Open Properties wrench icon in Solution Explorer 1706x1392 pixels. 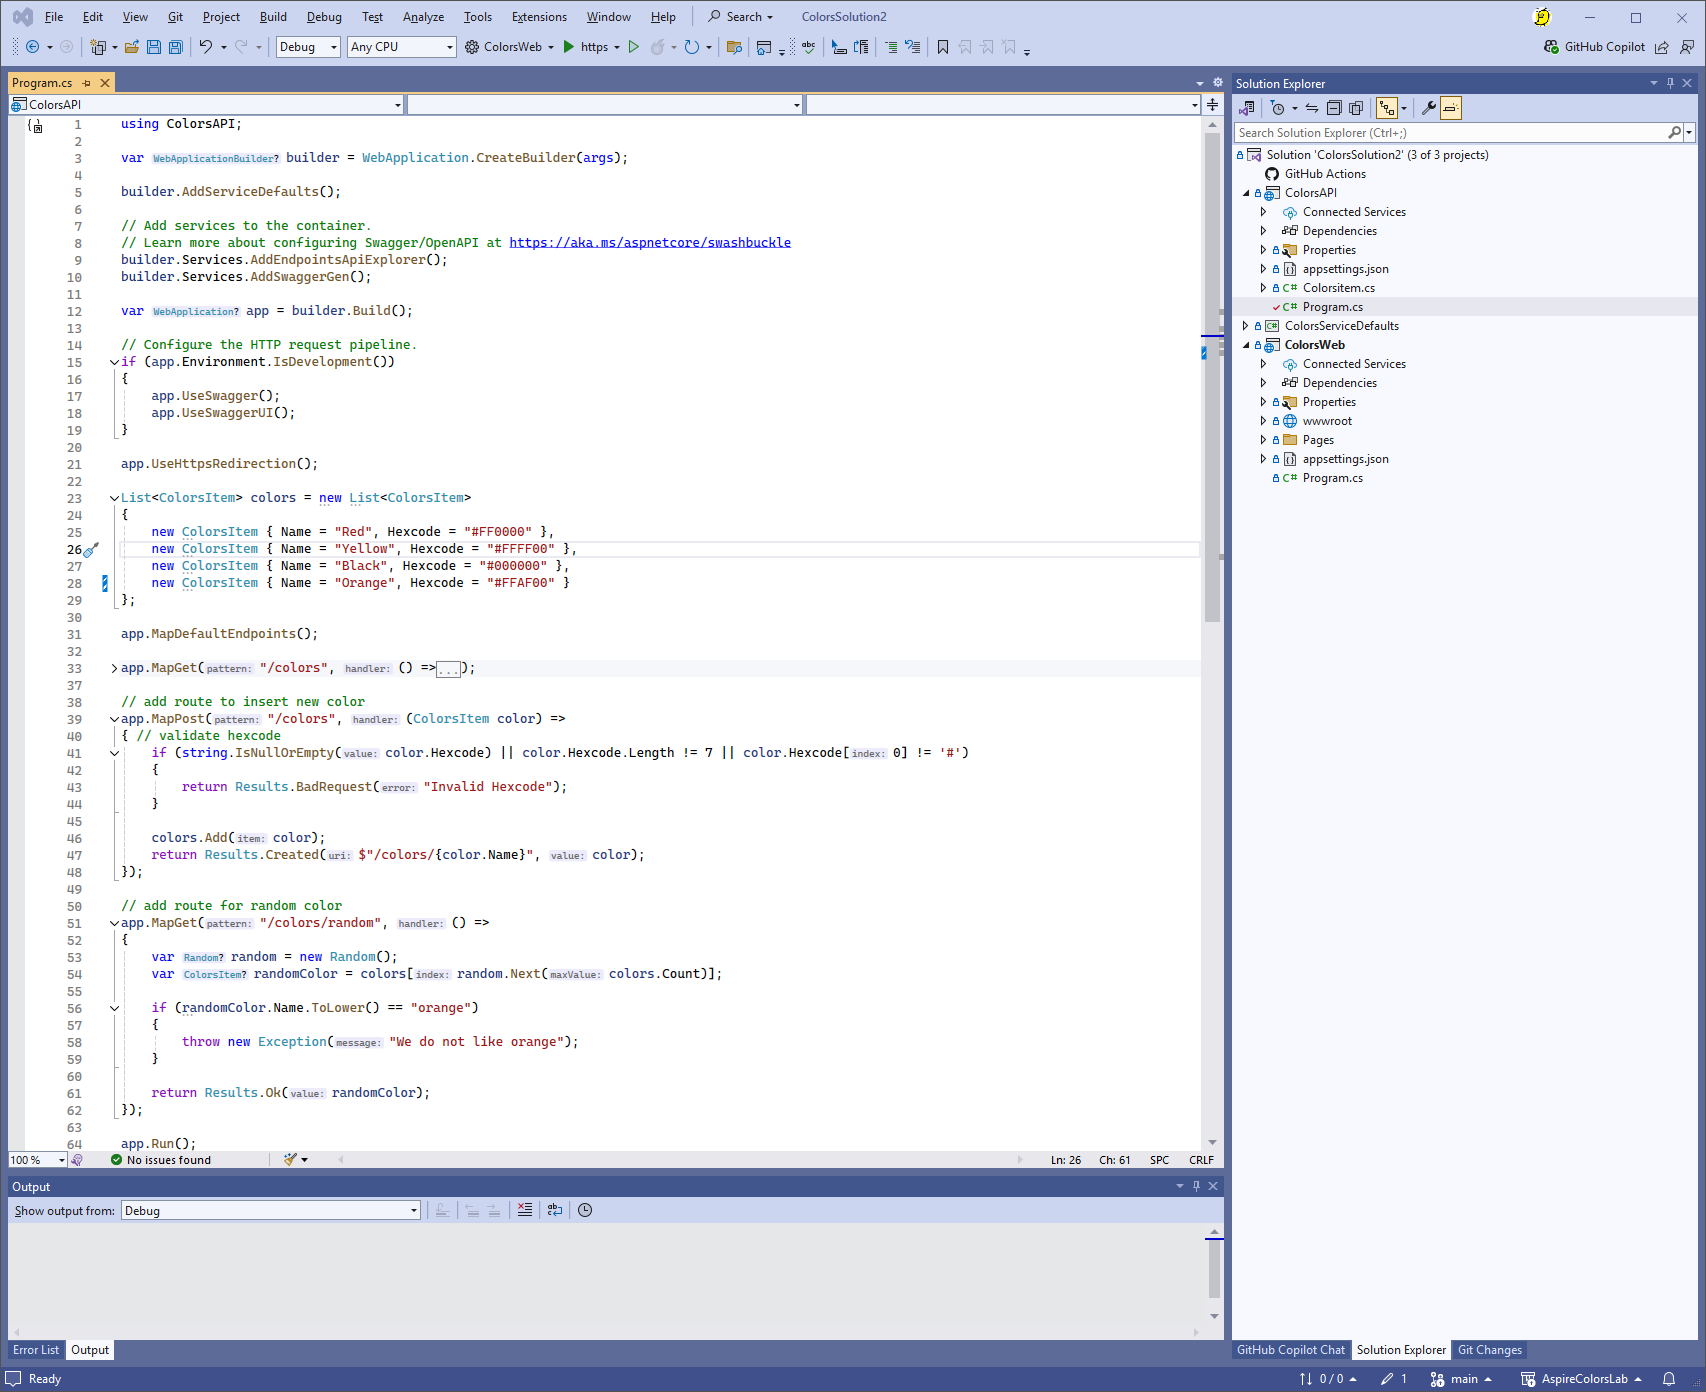pyautogui.click(x=1429, y=108)
